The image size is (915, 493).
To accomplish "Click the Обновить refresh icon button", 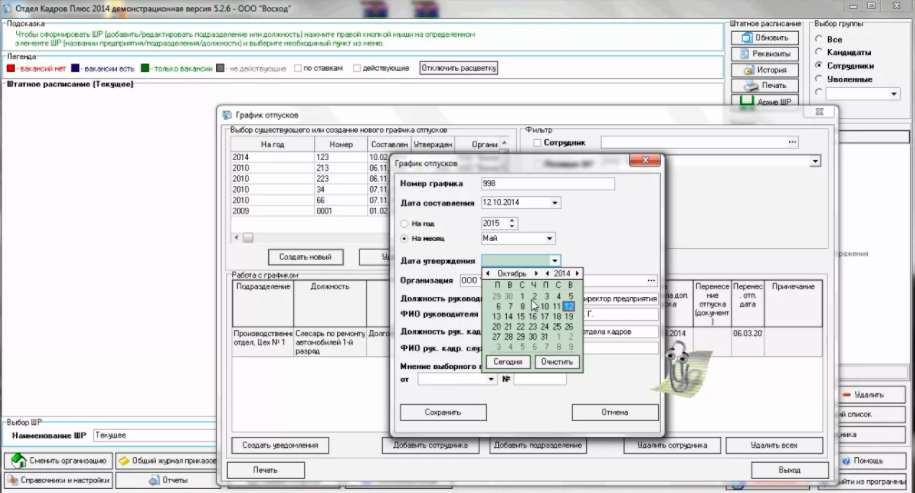I will pyautogui.click(x=764, y=37).
